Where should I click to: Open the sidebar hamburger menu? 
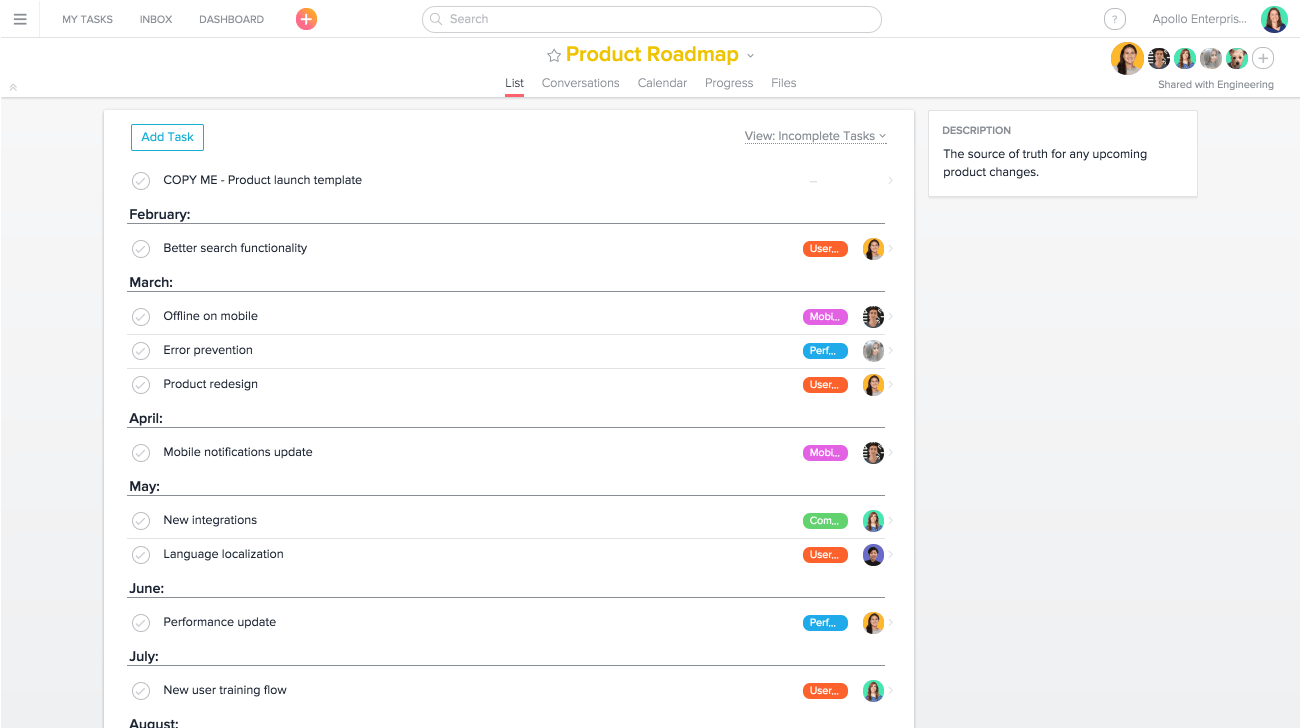[x=20, y=18]
